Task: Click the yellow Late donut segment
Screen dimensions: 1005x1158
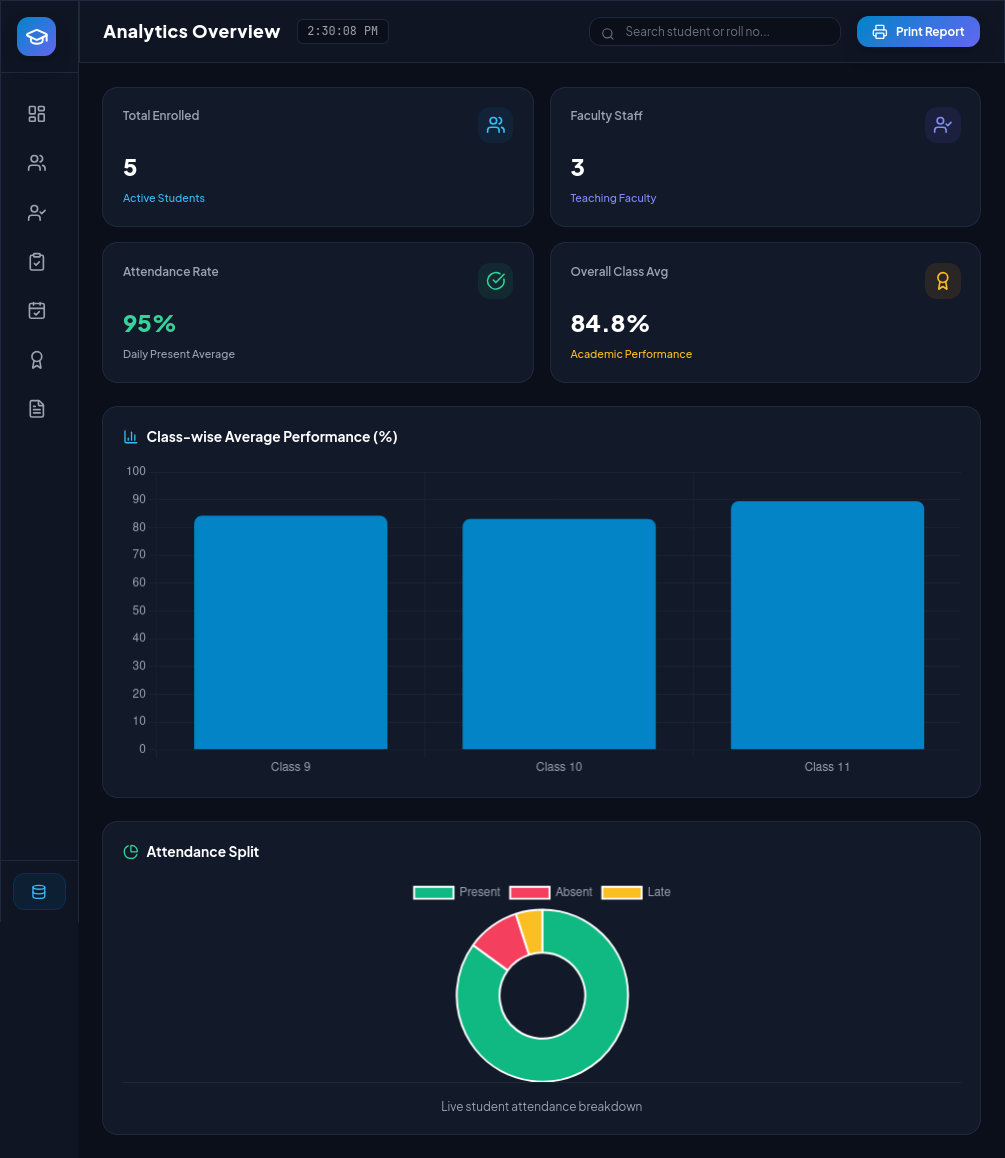Action: 532,931
